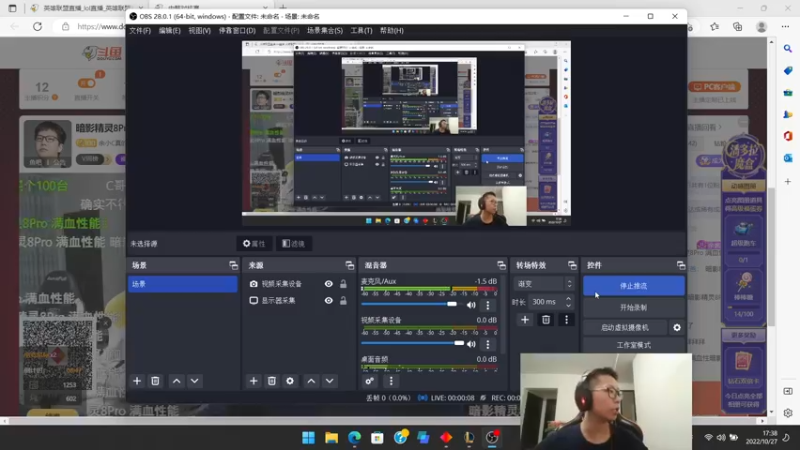
Task: Move source up arrow in Sources panel
Action: (x=311, y=381)
